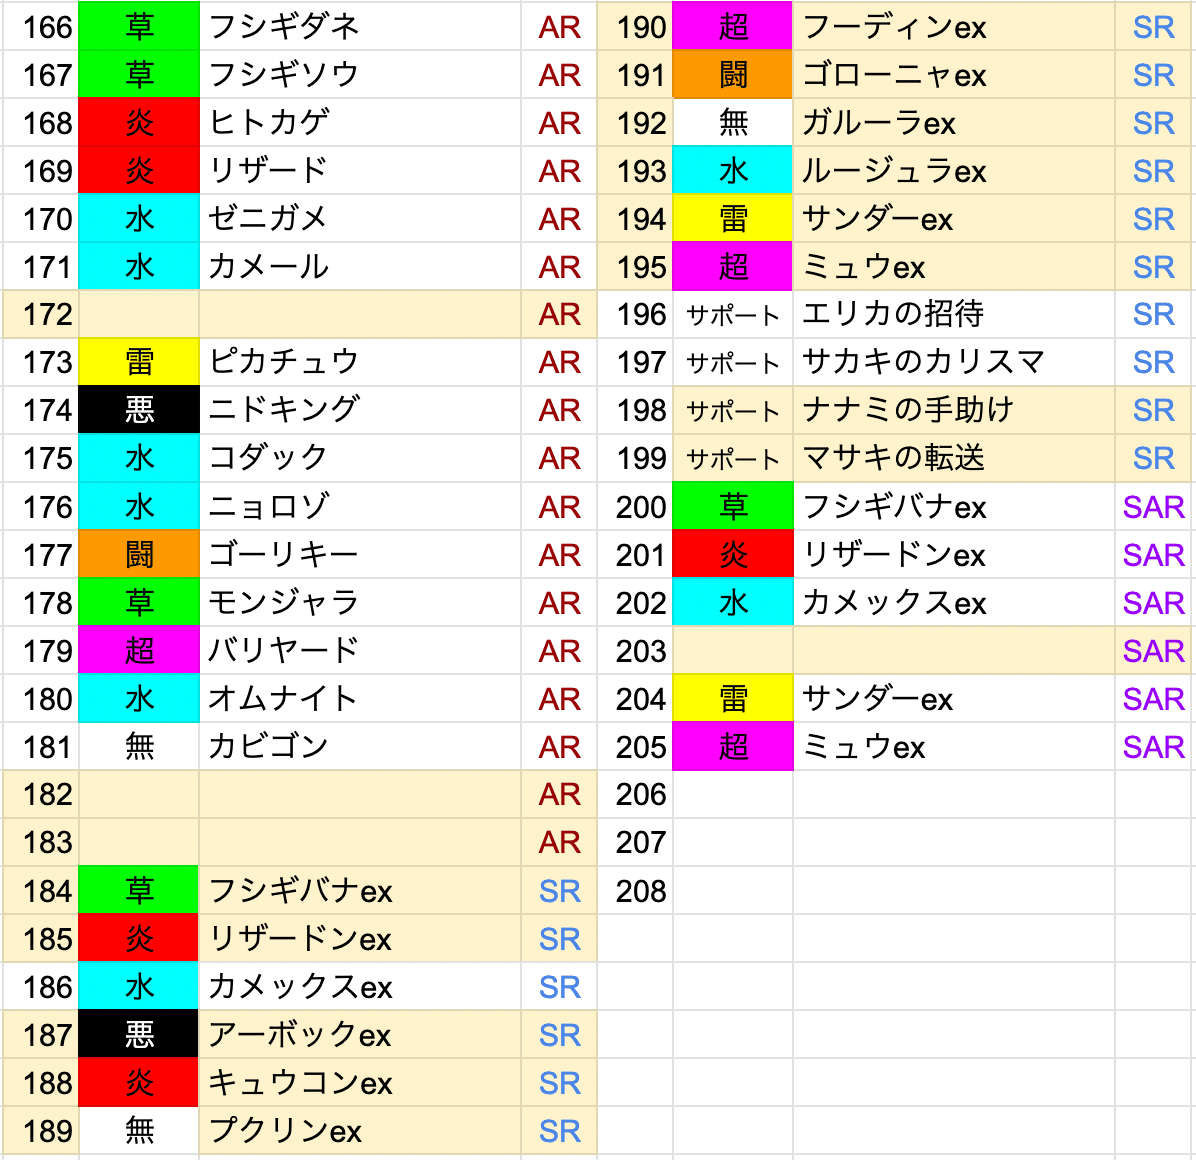
Task: Click the AR rarity cell in row 182
Action: pos(559,795)
